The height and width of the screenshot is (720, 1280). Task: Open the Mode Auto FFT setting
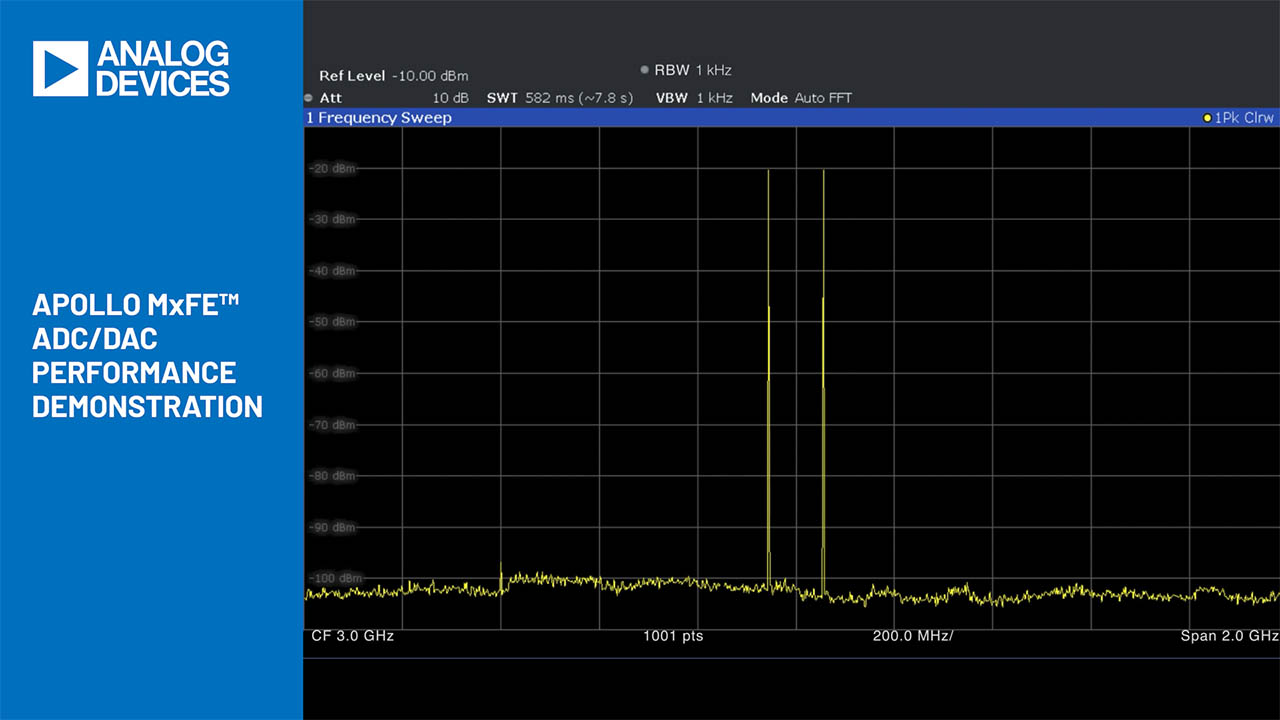click(801, 98)
